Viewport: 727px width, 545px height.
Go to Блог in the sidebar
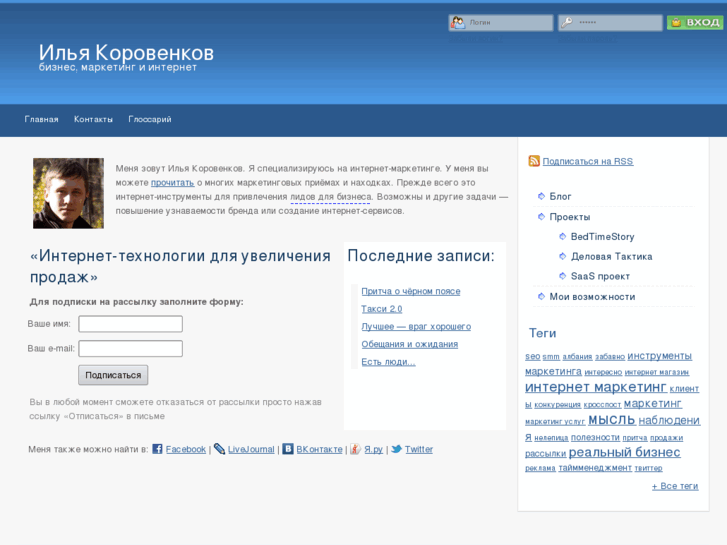[x=560, y=197]
